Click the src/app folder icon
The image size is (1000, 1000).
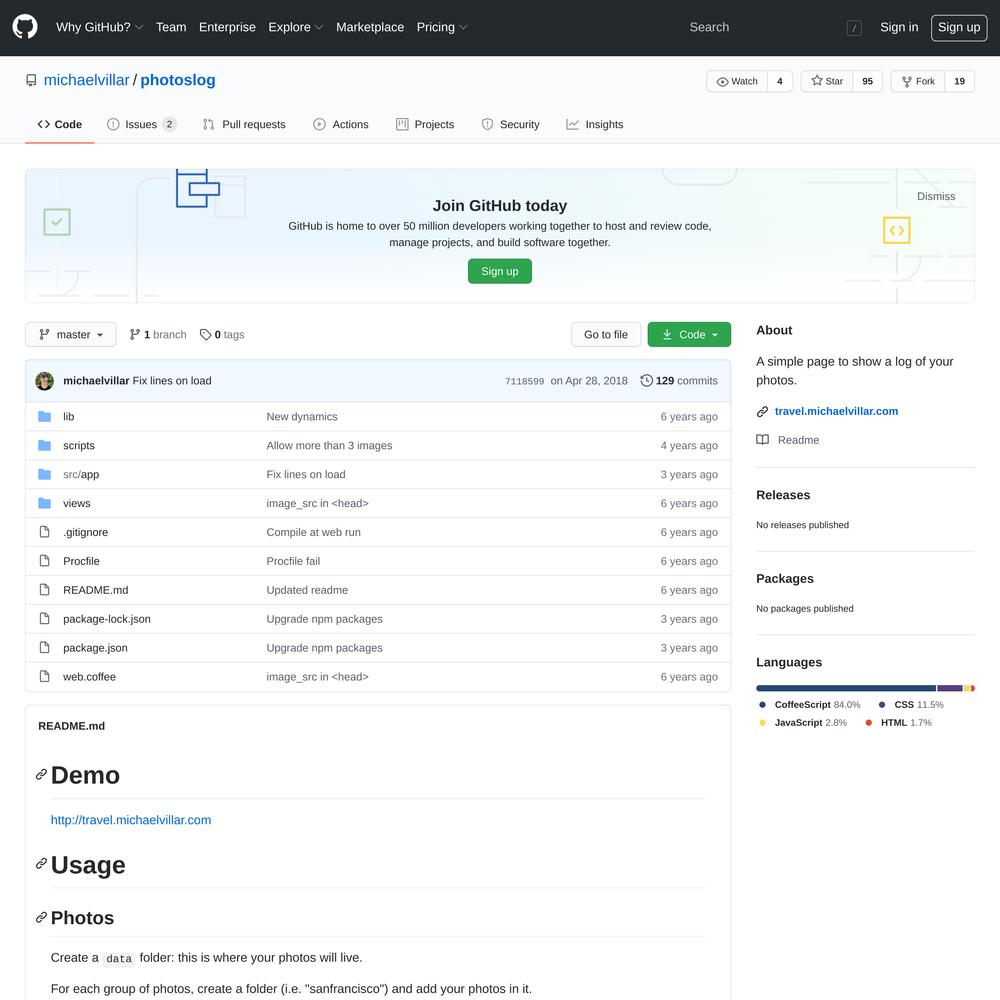pyautogui.click(x=45, y=474)
